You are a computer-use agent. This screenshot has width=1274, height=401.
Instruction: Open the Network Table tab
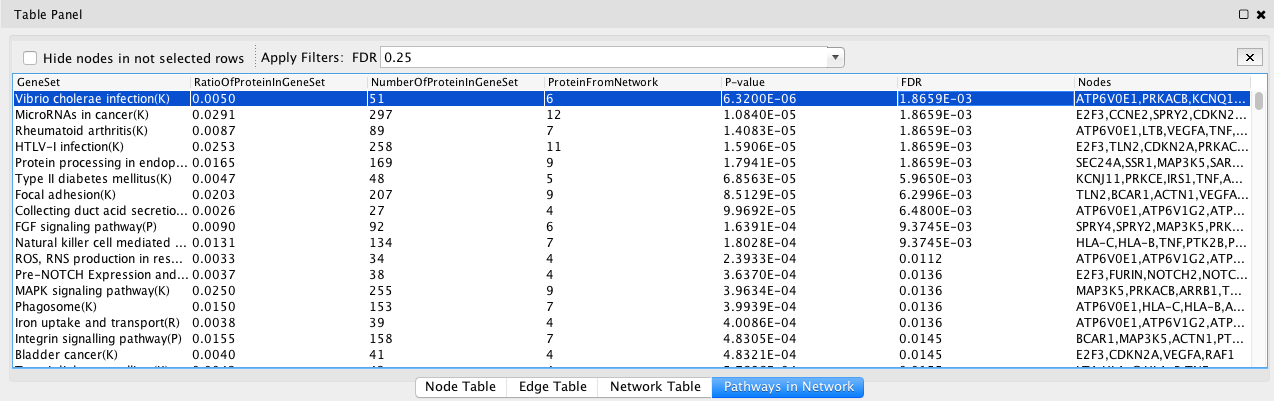point(655,386)
